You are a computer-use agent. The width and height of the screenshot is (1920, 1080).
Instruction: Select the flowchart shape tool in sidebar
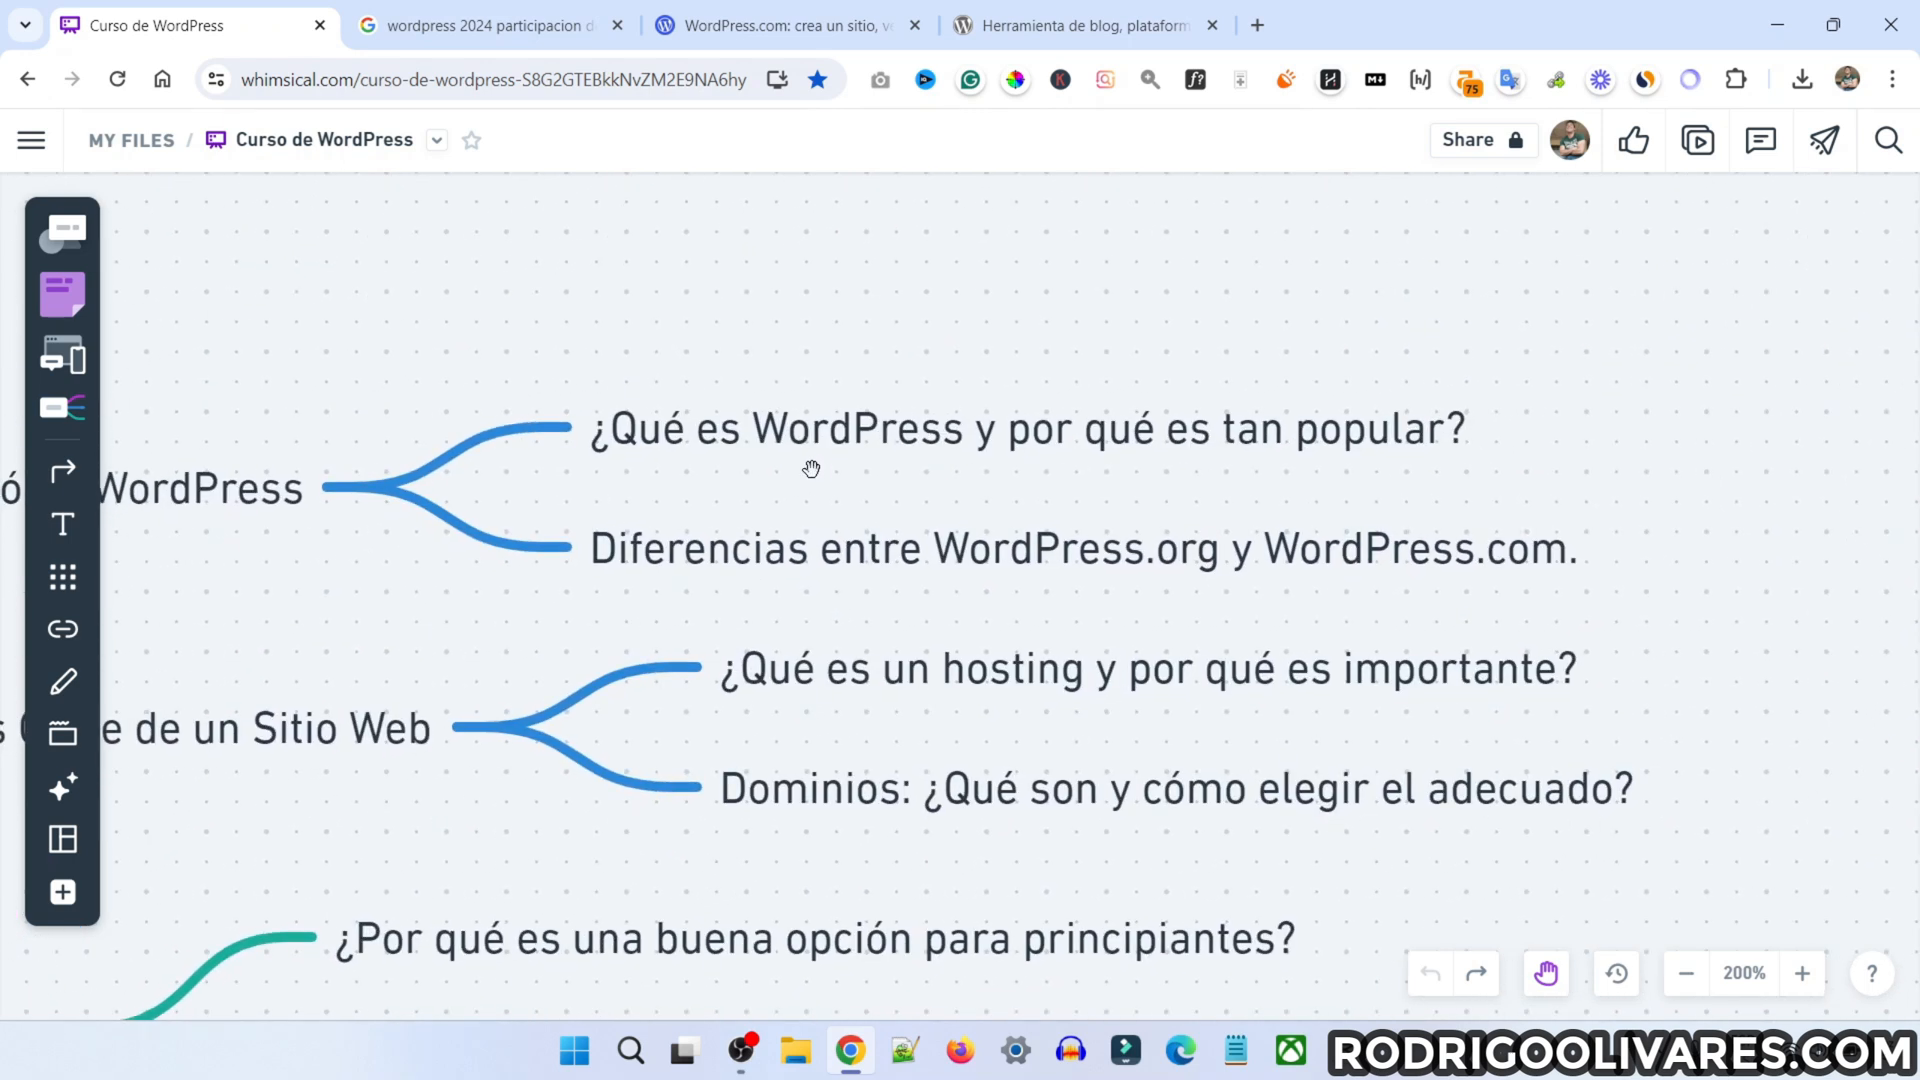coord(63,233)
